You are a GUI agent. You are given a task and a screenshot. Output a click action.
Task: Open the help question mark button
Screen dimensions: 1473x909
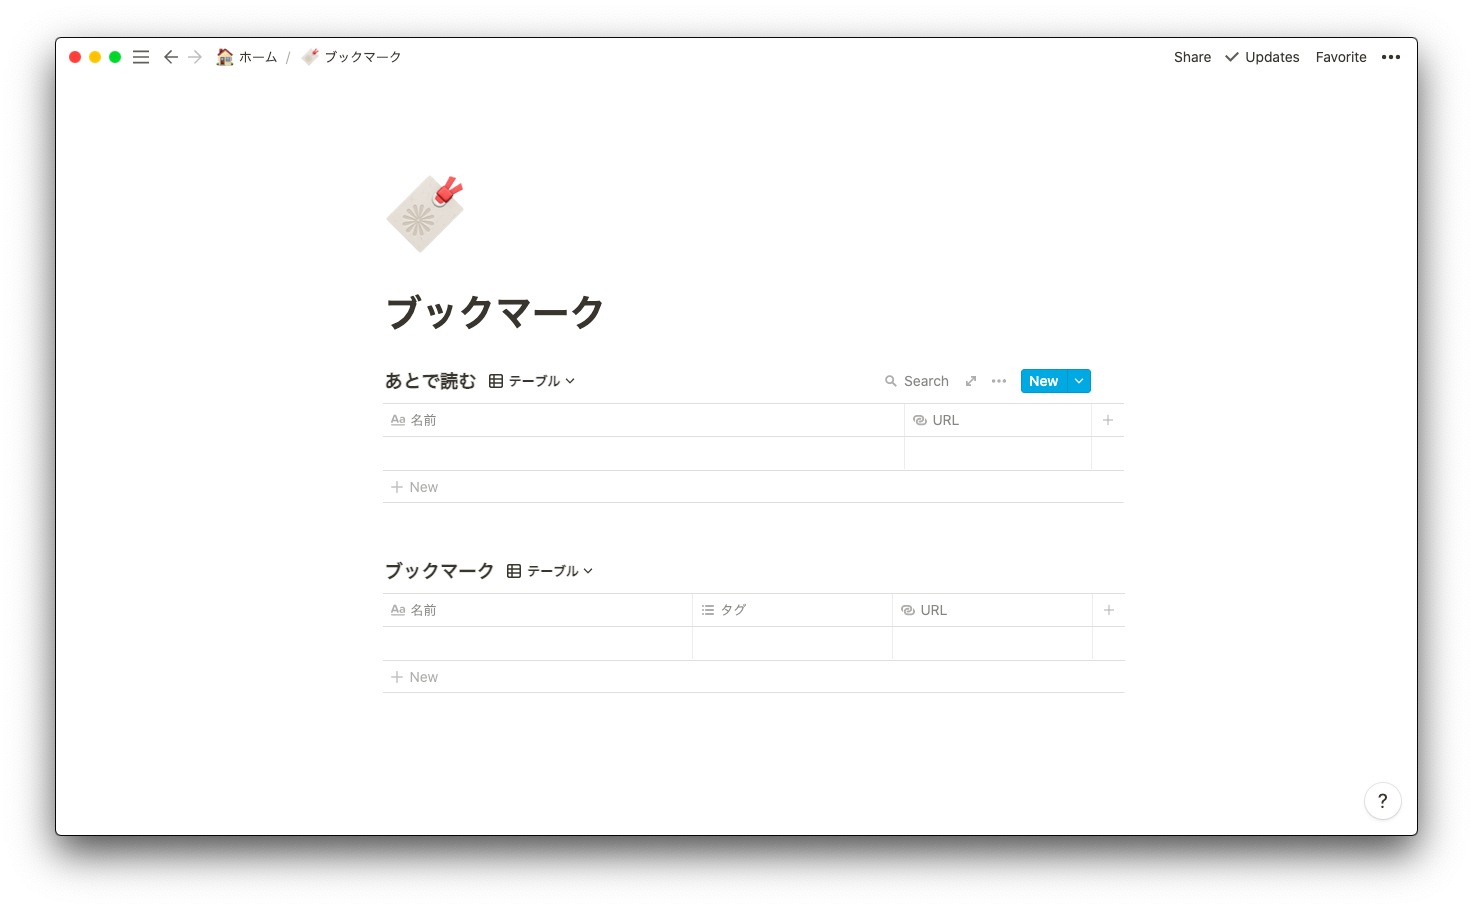tap(1382, 800)
